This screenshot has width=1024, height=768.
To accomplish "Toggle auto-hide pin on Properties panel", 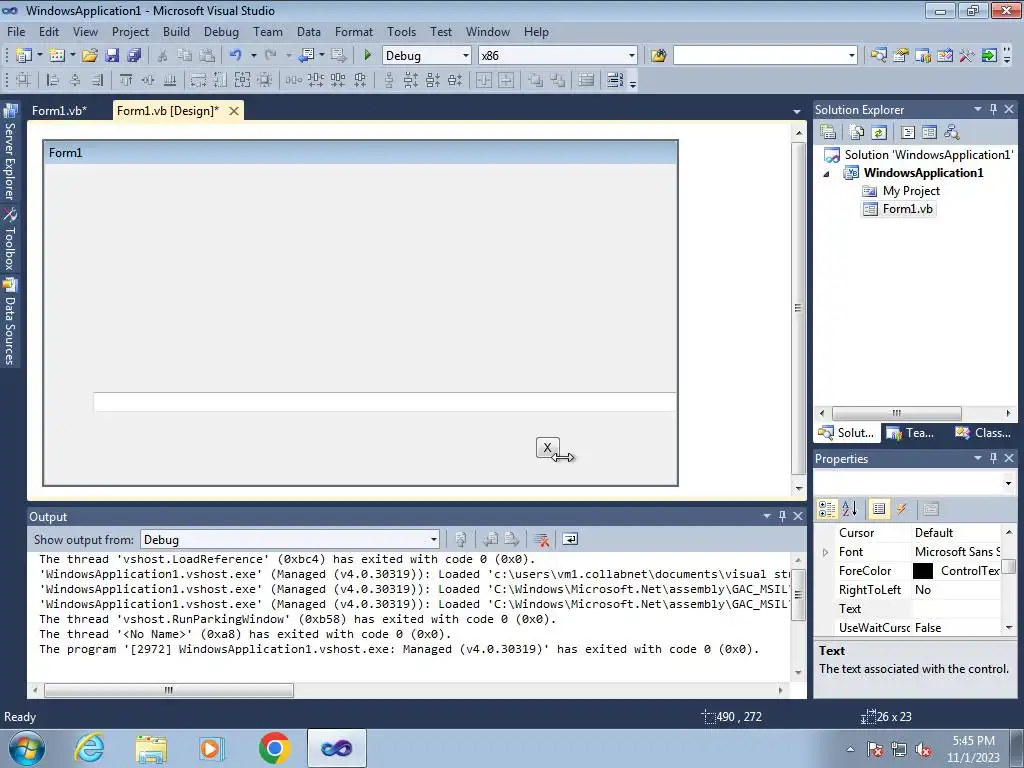I will click(993, 458).
